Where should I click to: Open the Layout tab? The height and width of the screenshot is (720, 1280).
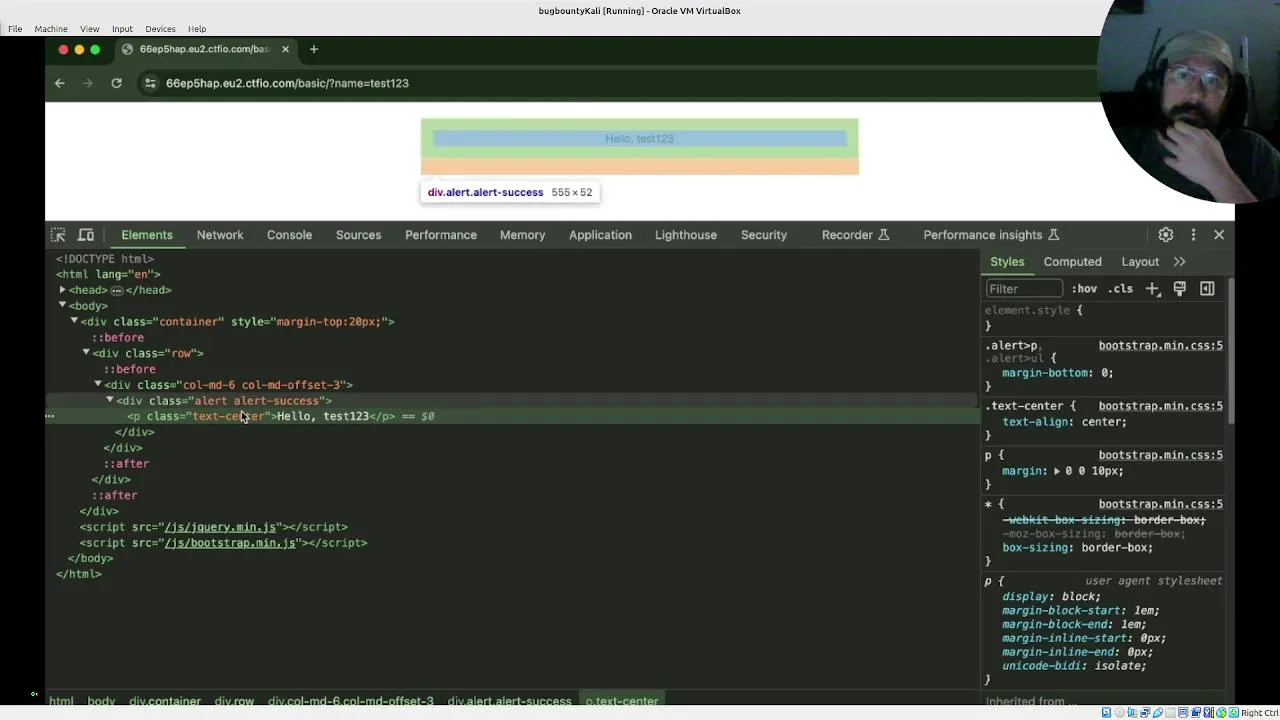tap(1140, 262)
